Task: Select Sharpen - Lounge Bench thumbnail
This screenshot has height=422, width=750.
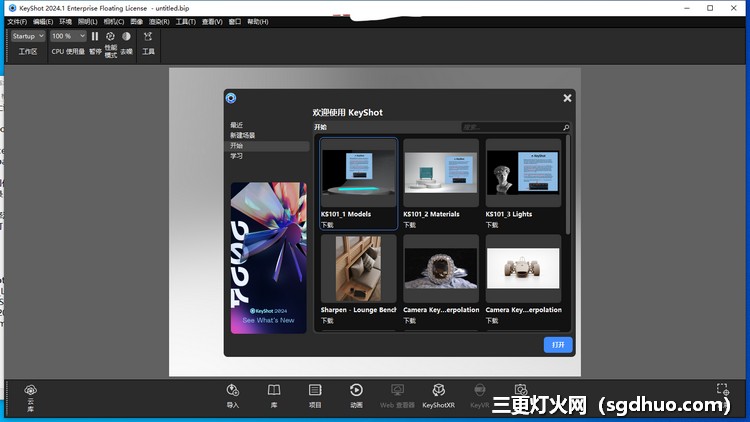Action: click(x=359, y=268)
